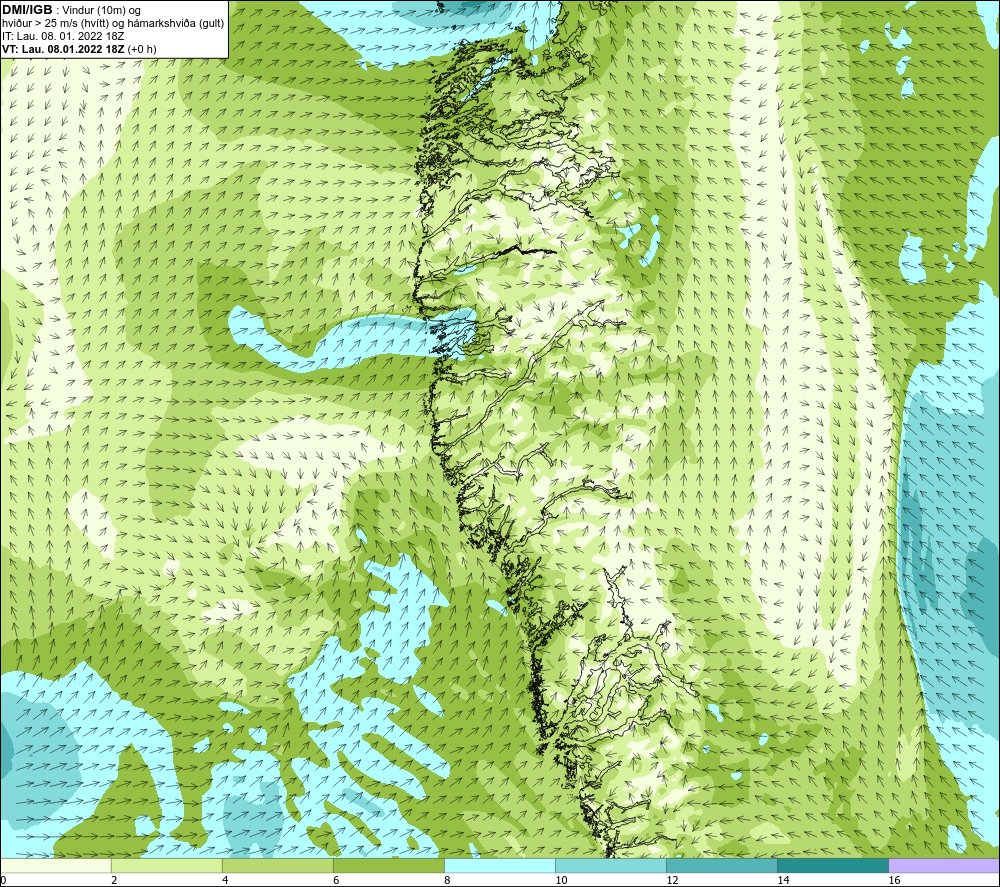Click the 8–10 m/s light cyan legend swatch
The width and height of the screenshot is (1000, 887).
point(500,865)
